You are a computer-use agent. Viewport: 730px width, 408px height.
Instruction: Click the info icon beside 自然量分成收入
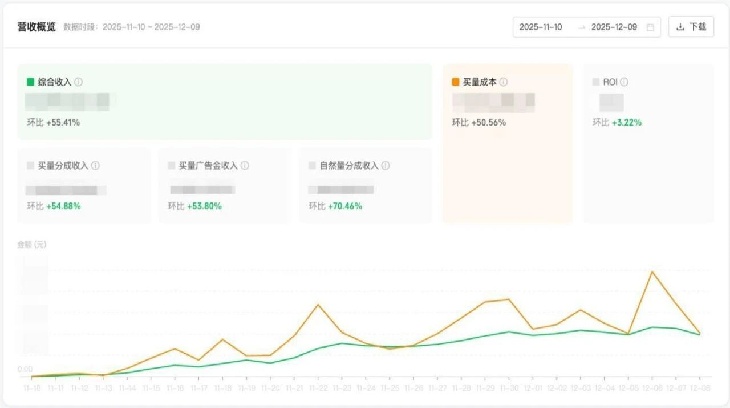pyautogui.click(x=386, y=166)
